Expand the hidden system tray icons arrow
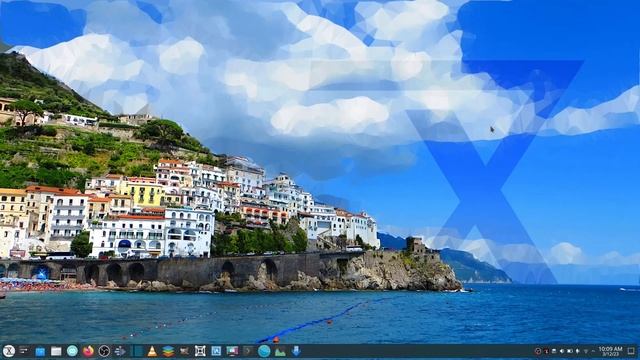 (x=593, y=351)
